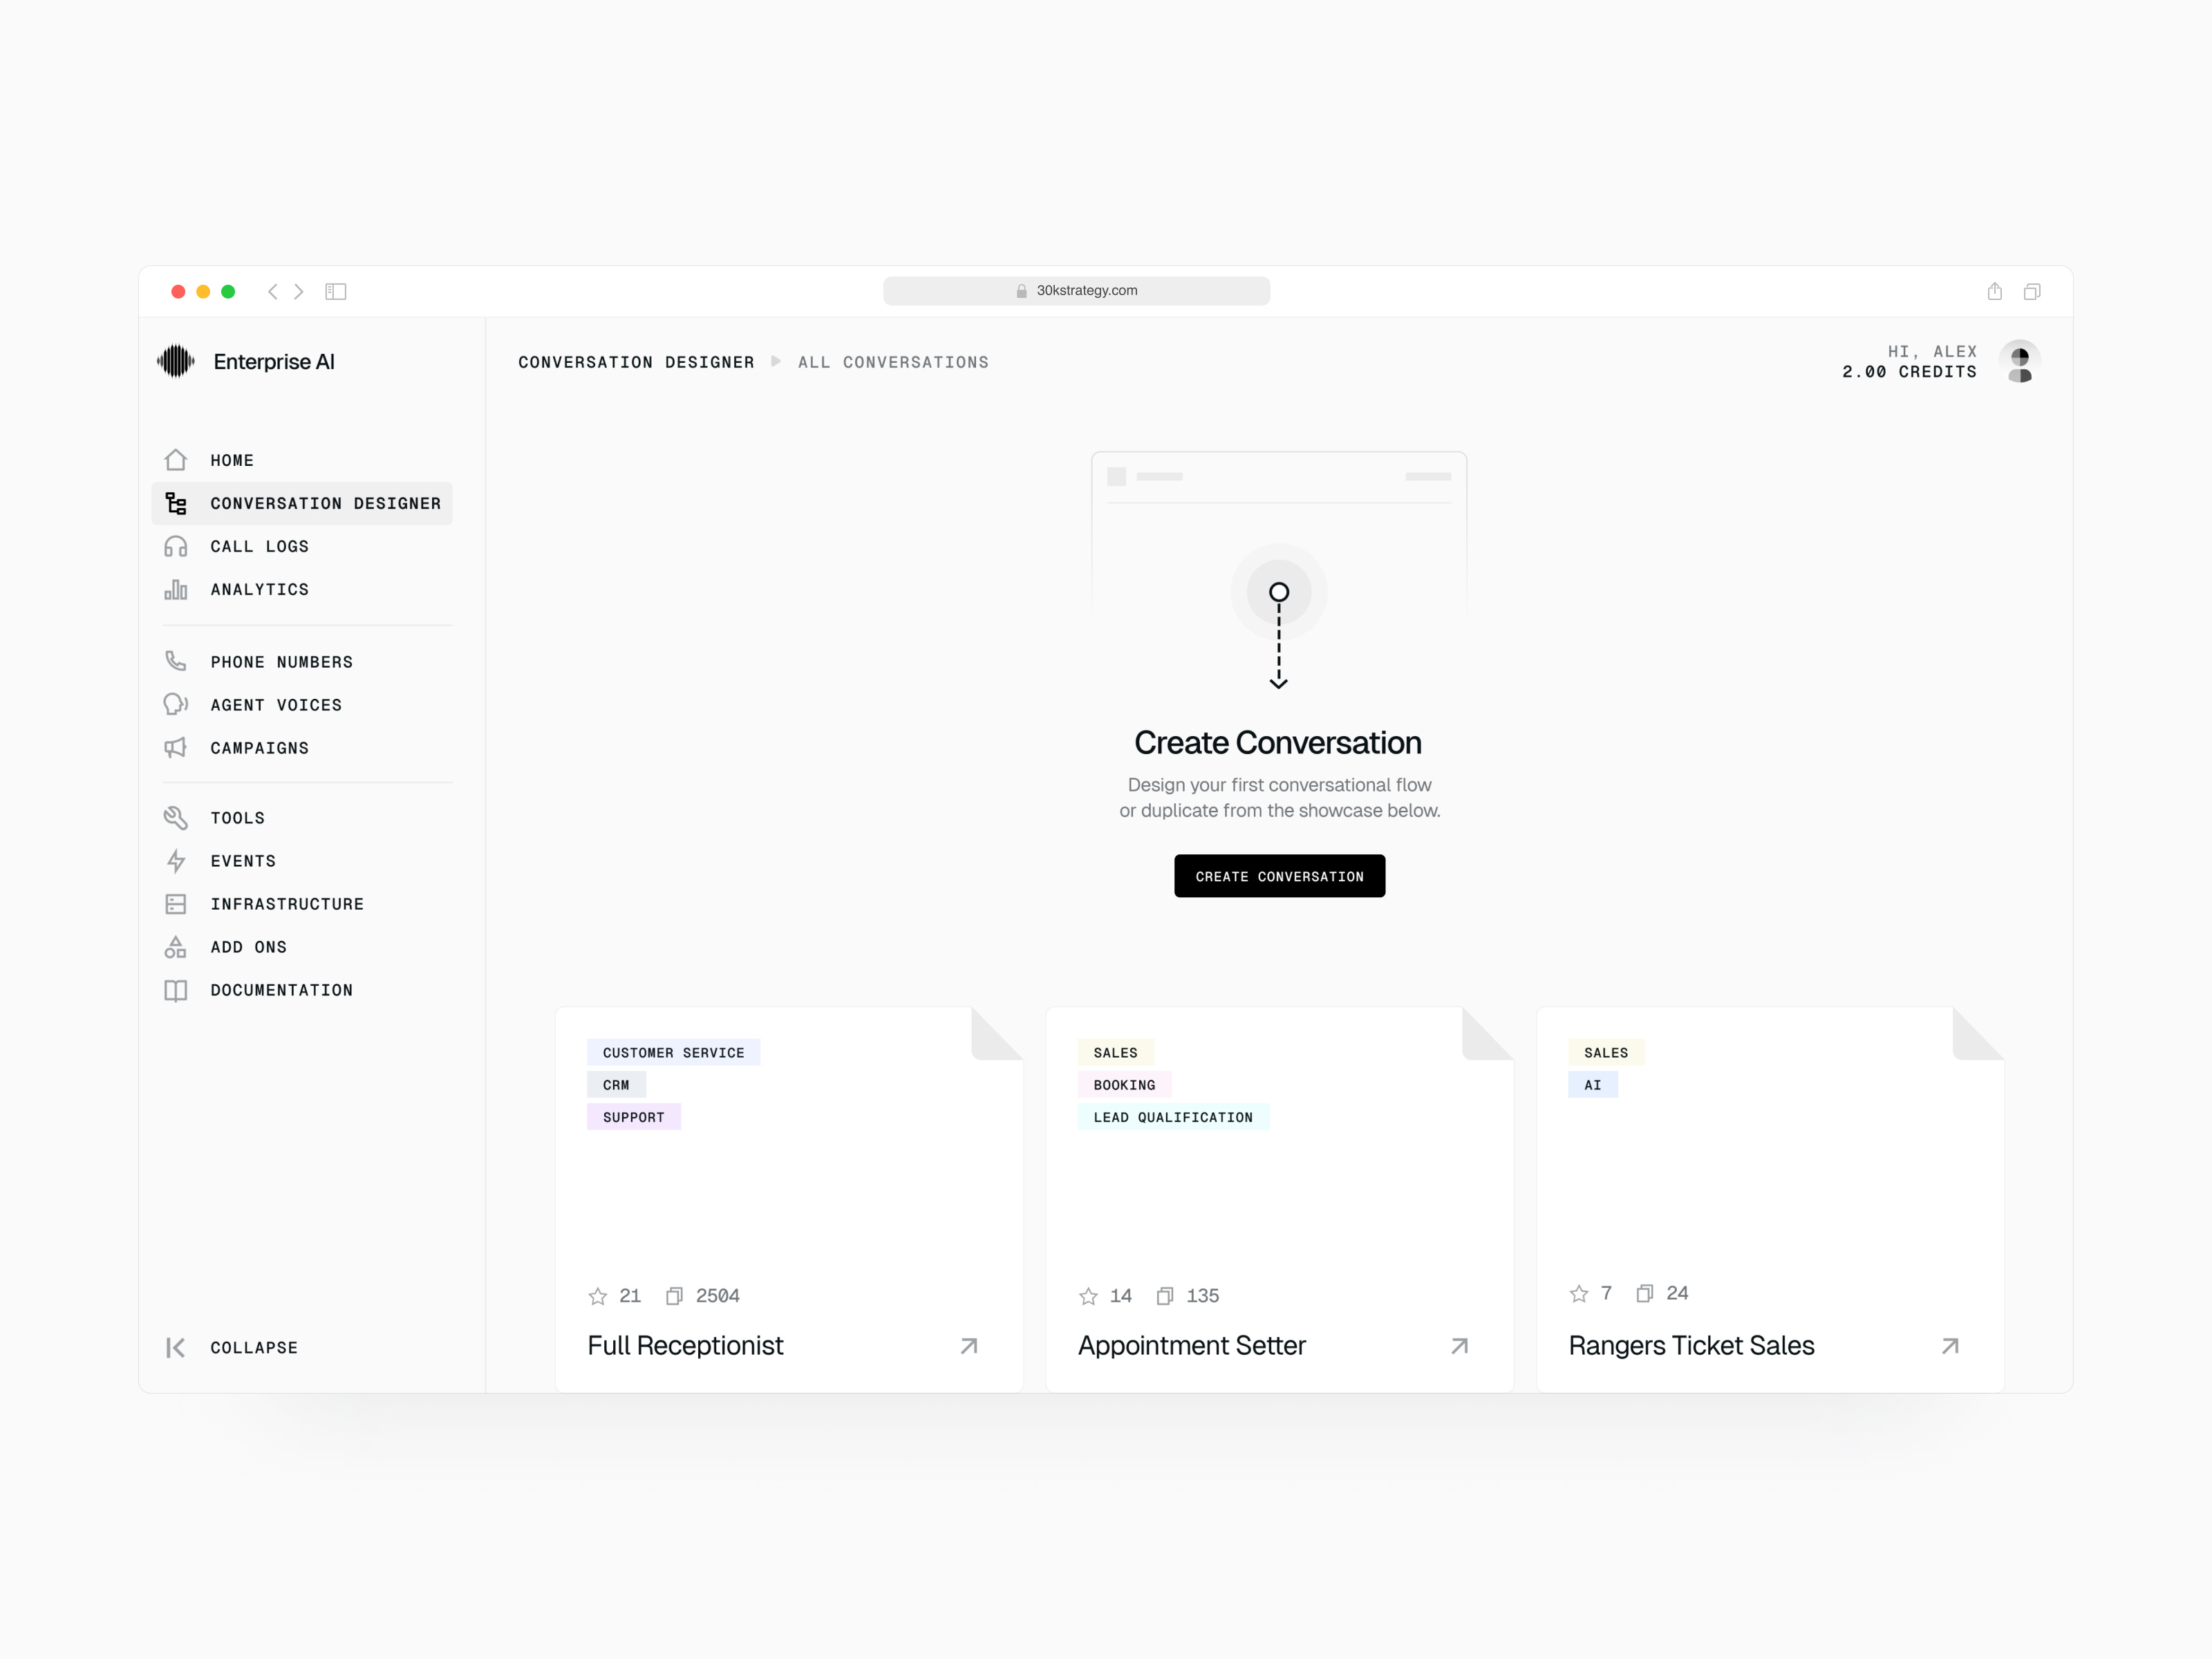Open the Home menu item
The height and width of the screenshot is (1659, 2212).
click(x=302, y=460)
